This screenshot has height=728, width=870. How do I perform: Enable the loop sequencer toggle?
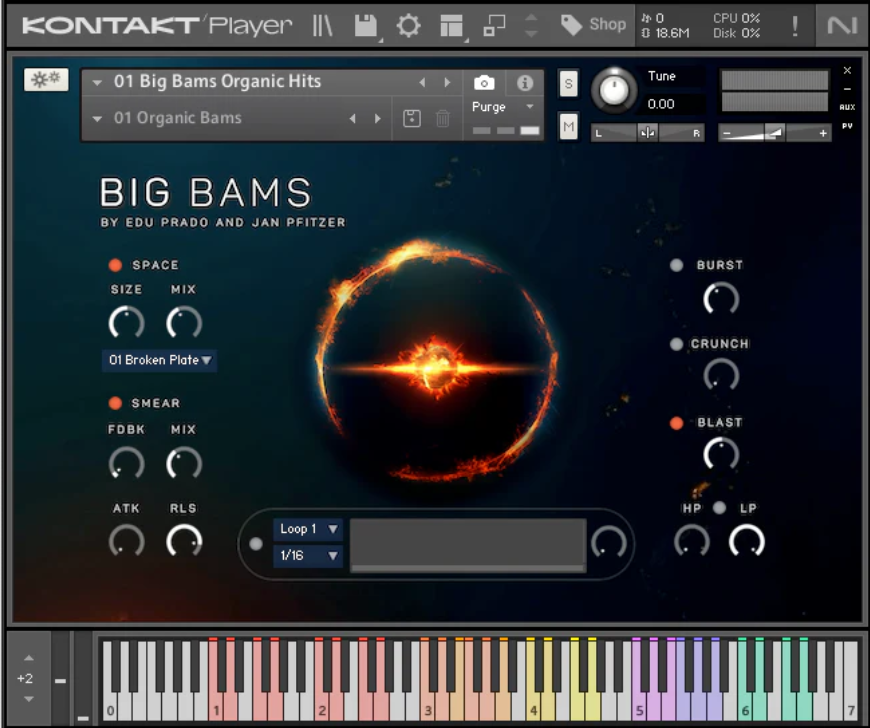click(256, 544)
